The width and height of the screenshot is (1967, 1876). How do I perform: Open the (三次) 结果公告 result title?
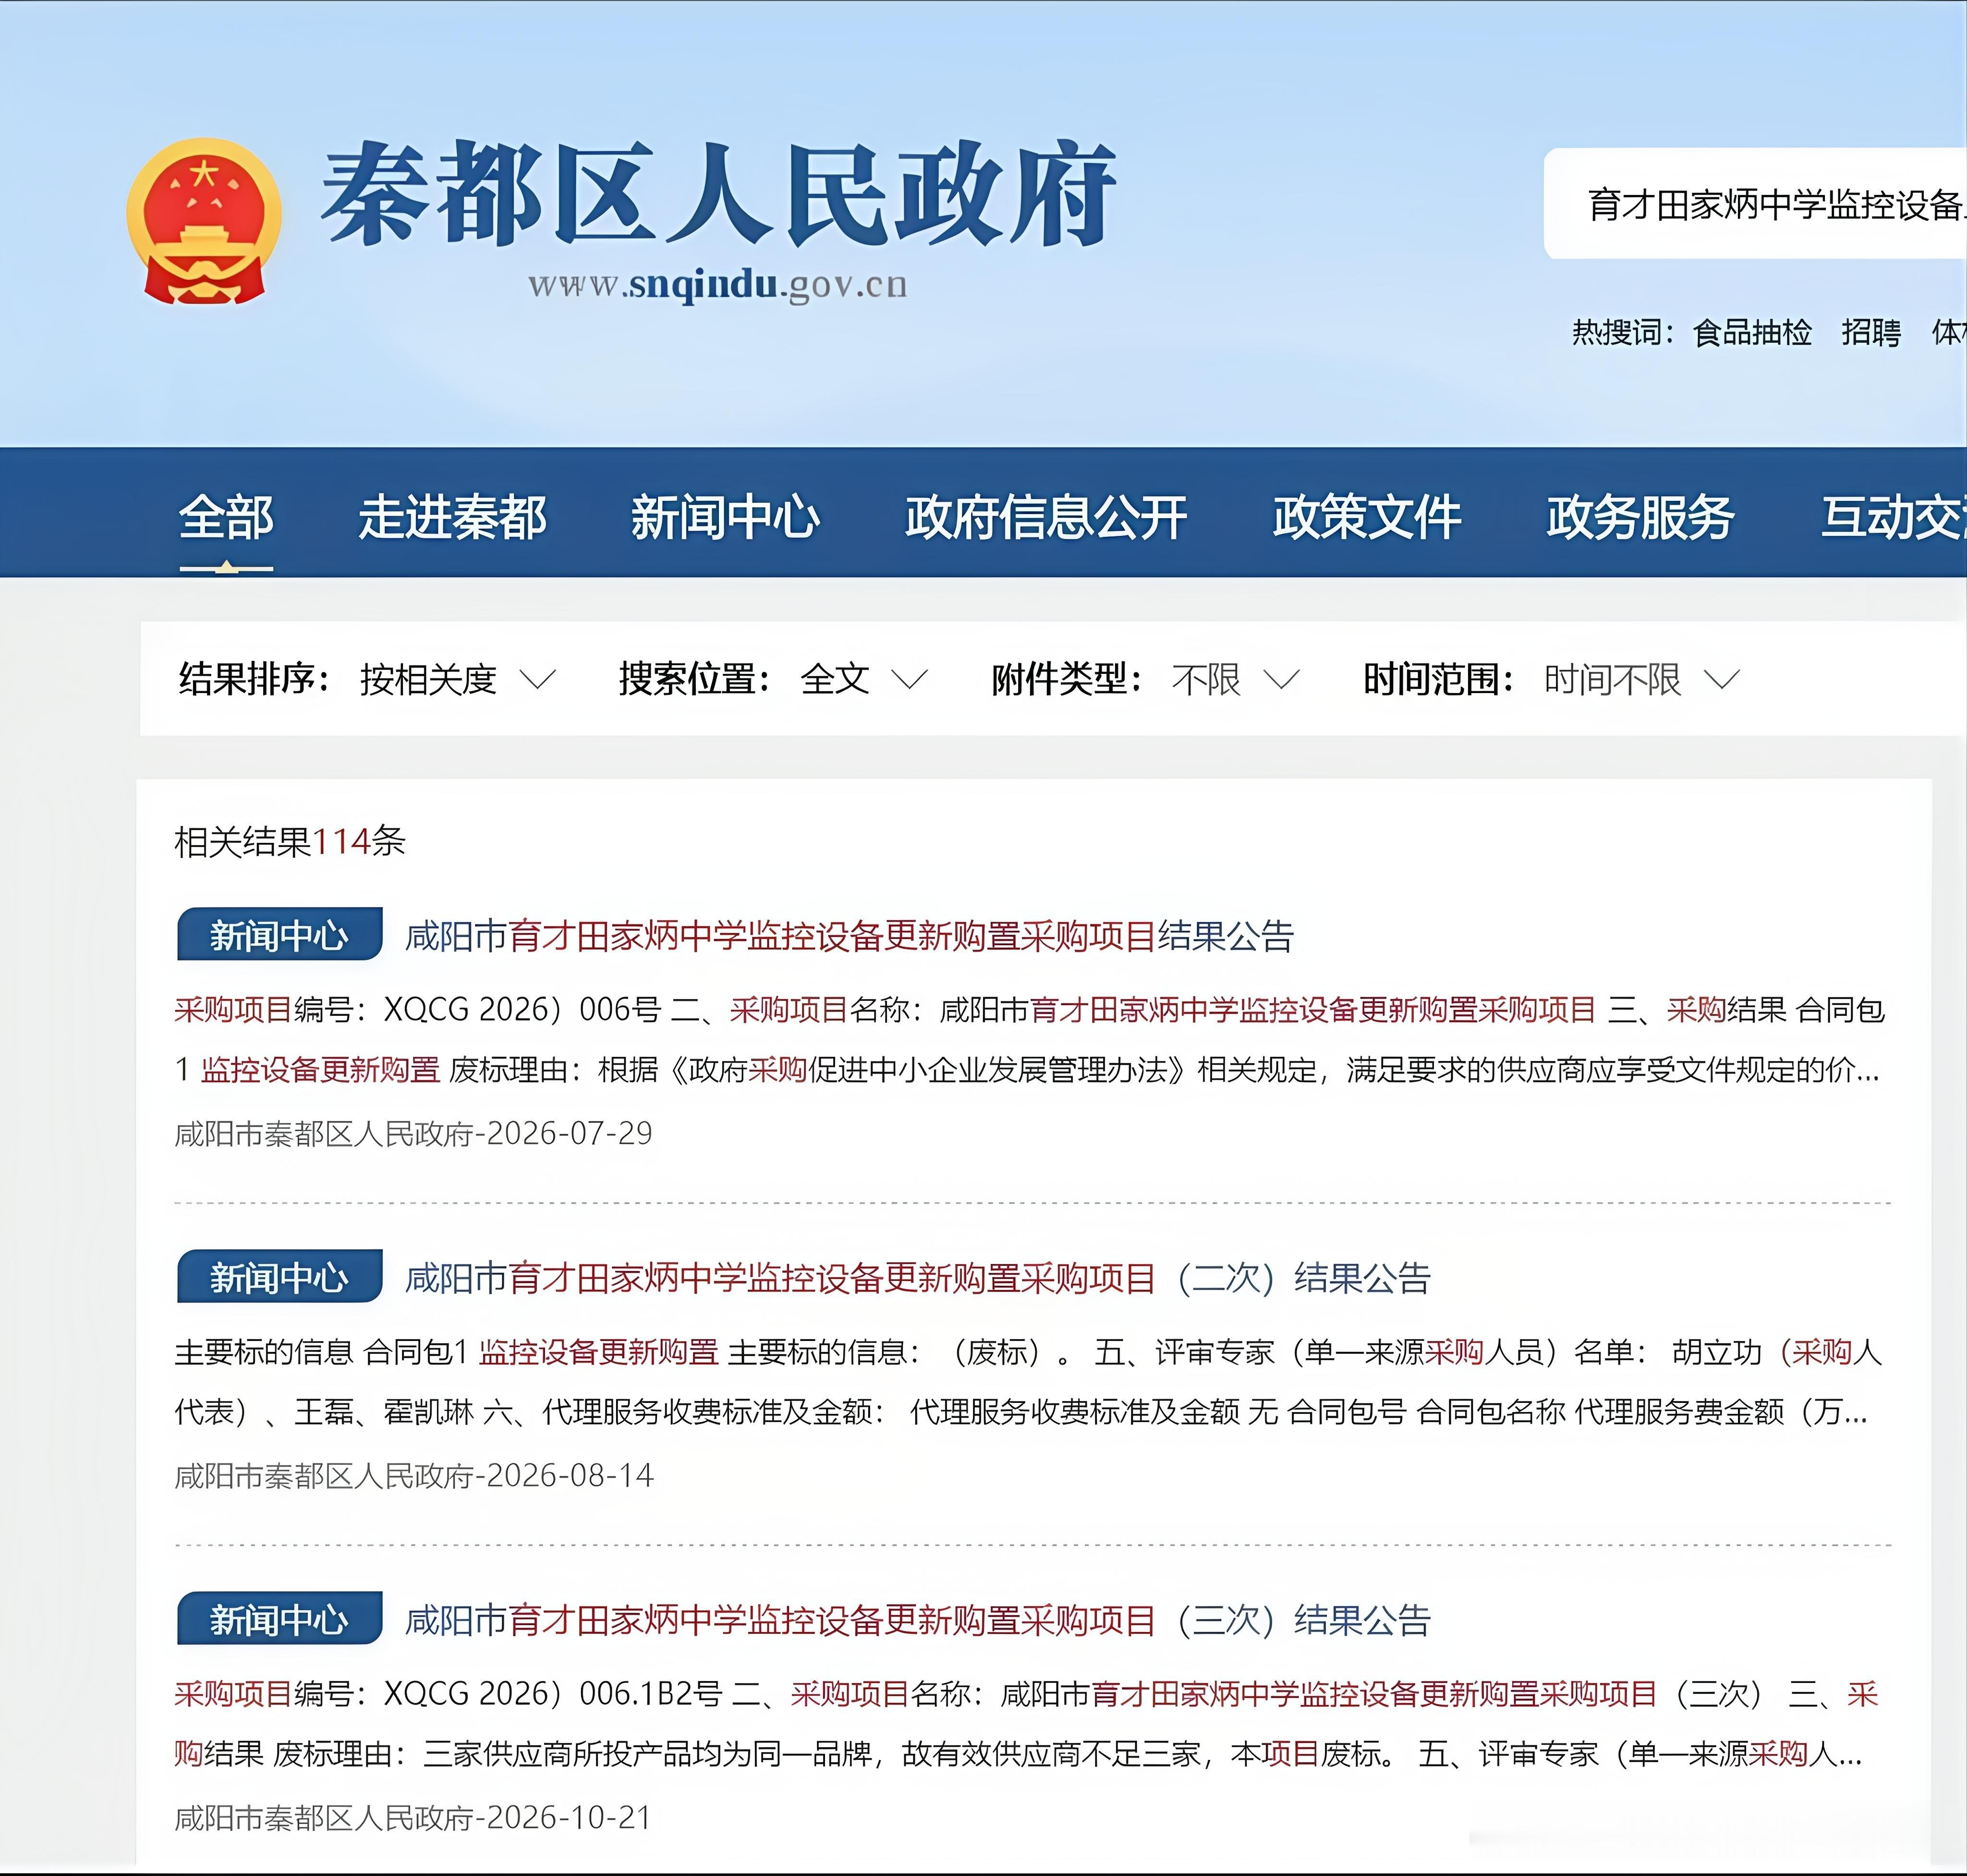pos(917,1620)
